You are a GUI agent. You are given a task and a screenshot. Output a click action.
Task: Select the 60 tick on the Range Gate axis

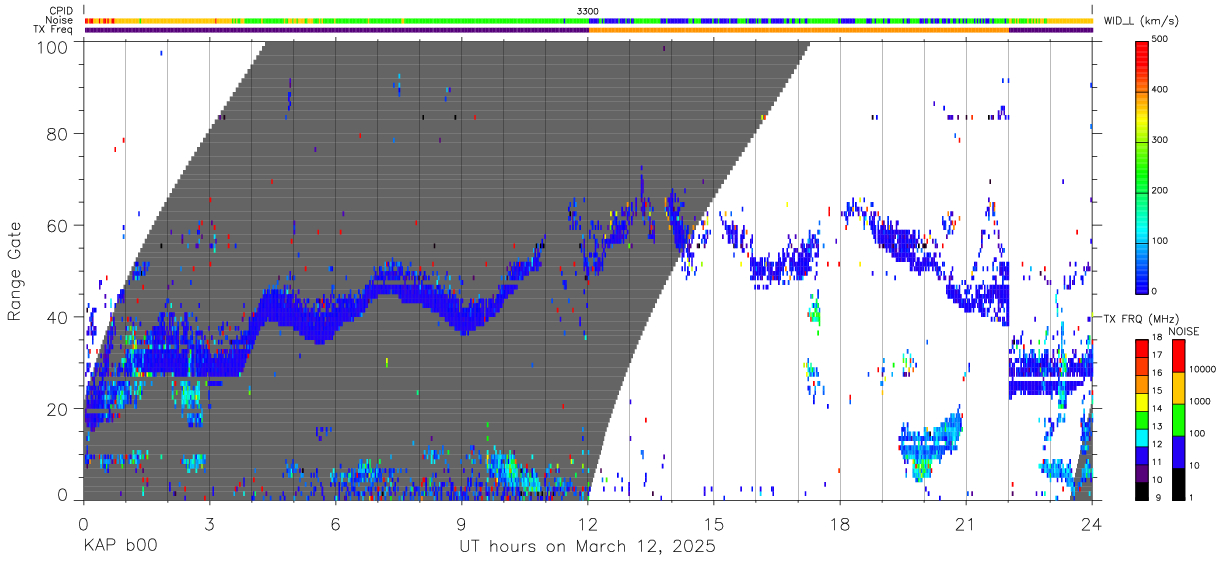point(58,225)
